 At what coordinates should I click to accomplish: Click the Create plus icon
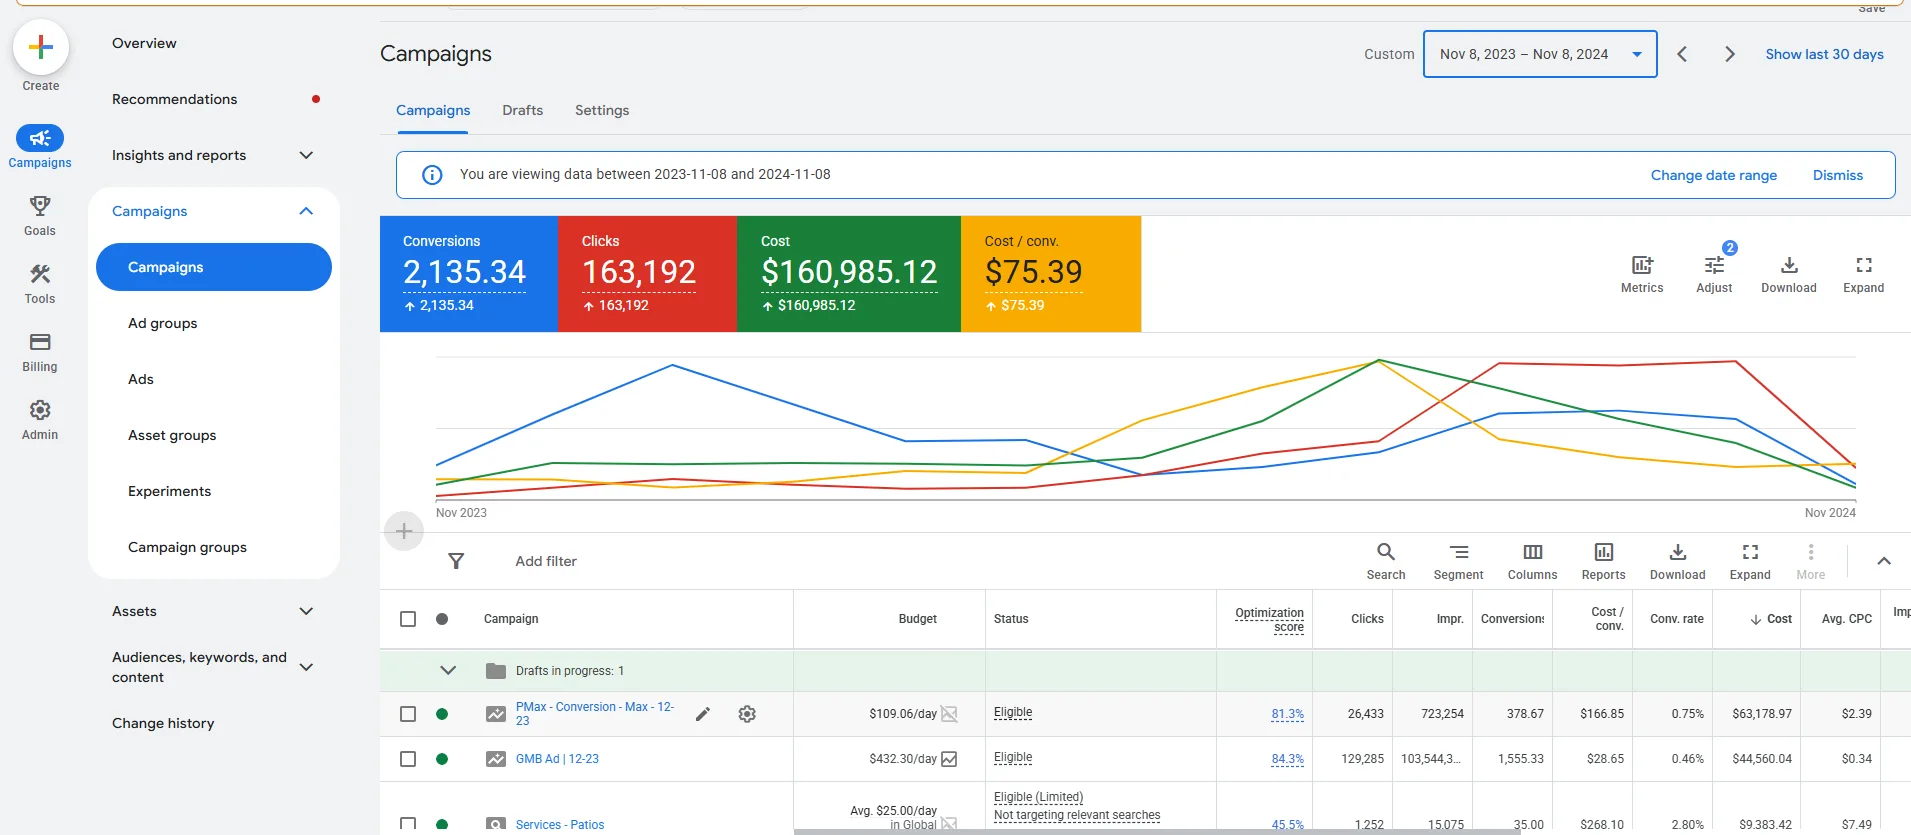pyautogui.click(x=41, y=48)
